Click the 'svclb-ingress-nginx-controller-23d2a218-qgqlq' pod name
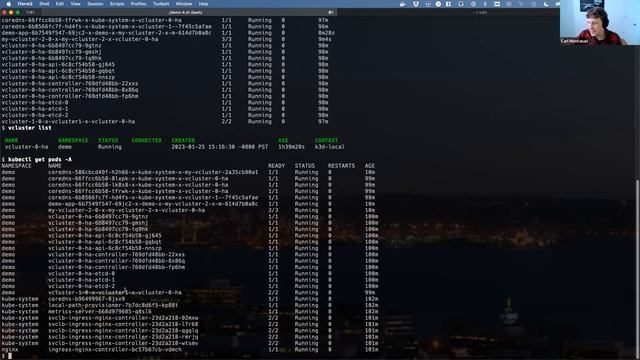Image resolution: width=640 pixels, height=360 pixels. pos(123,331)
